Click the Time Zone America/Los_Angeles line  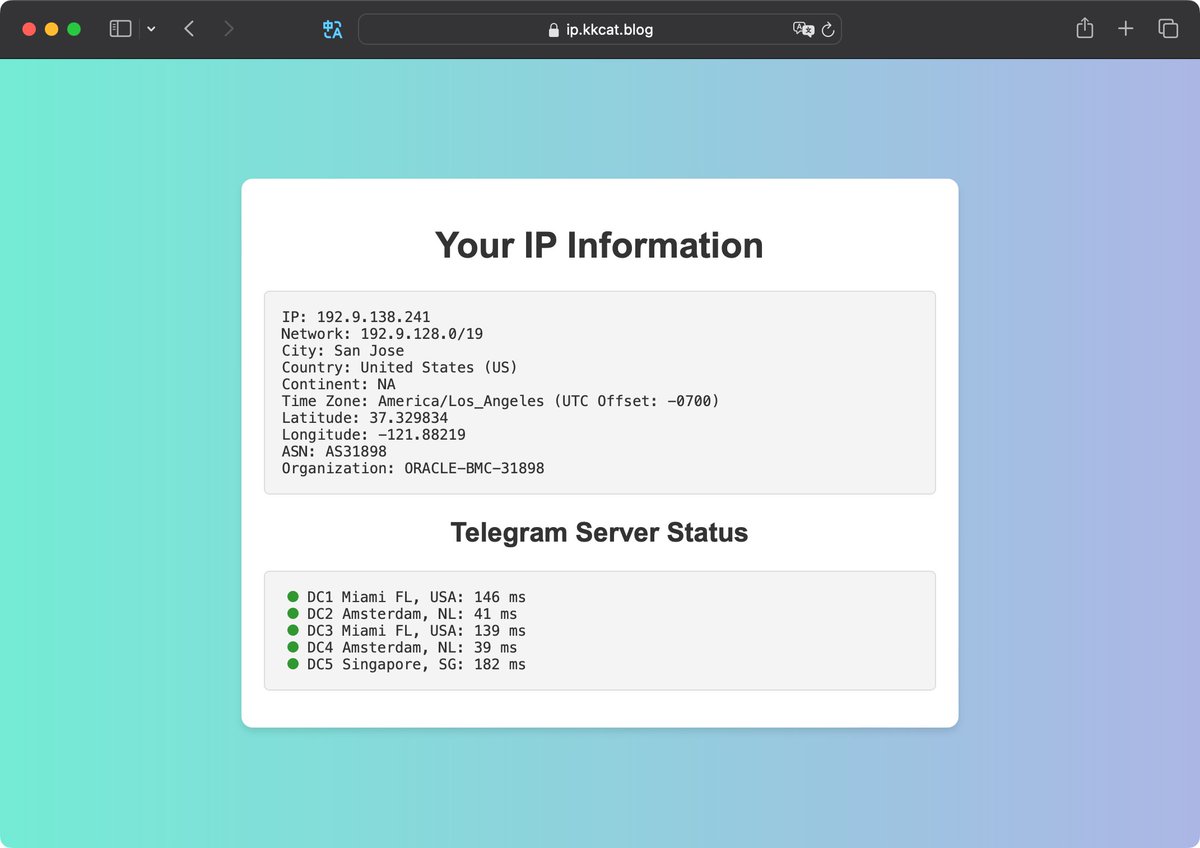tap(500, 401)
